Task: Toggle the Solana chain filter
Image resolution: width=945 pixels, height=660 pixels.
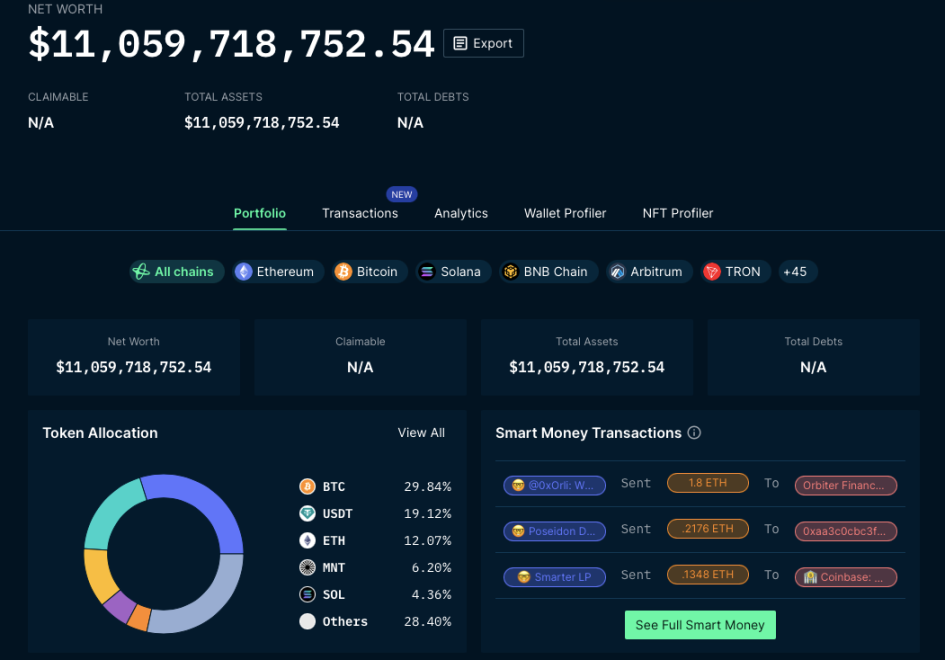Action: pyautogui.click(x=452, y=271)
